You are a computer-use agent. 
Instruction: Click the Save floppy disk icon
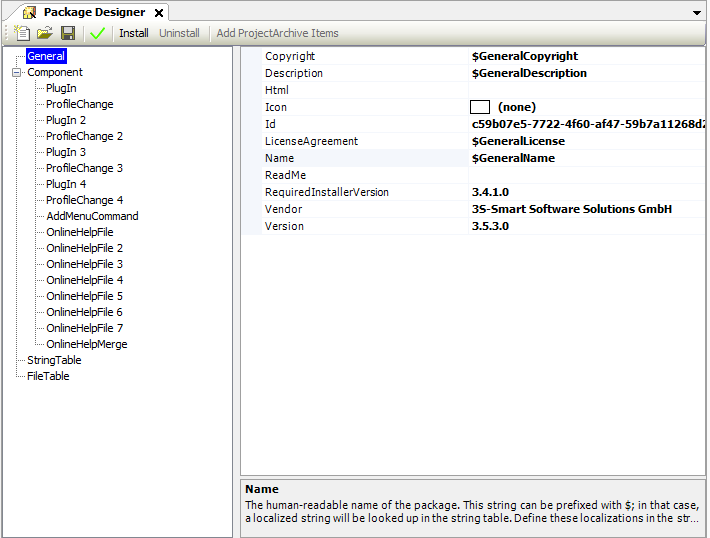[x=67, y=33]
